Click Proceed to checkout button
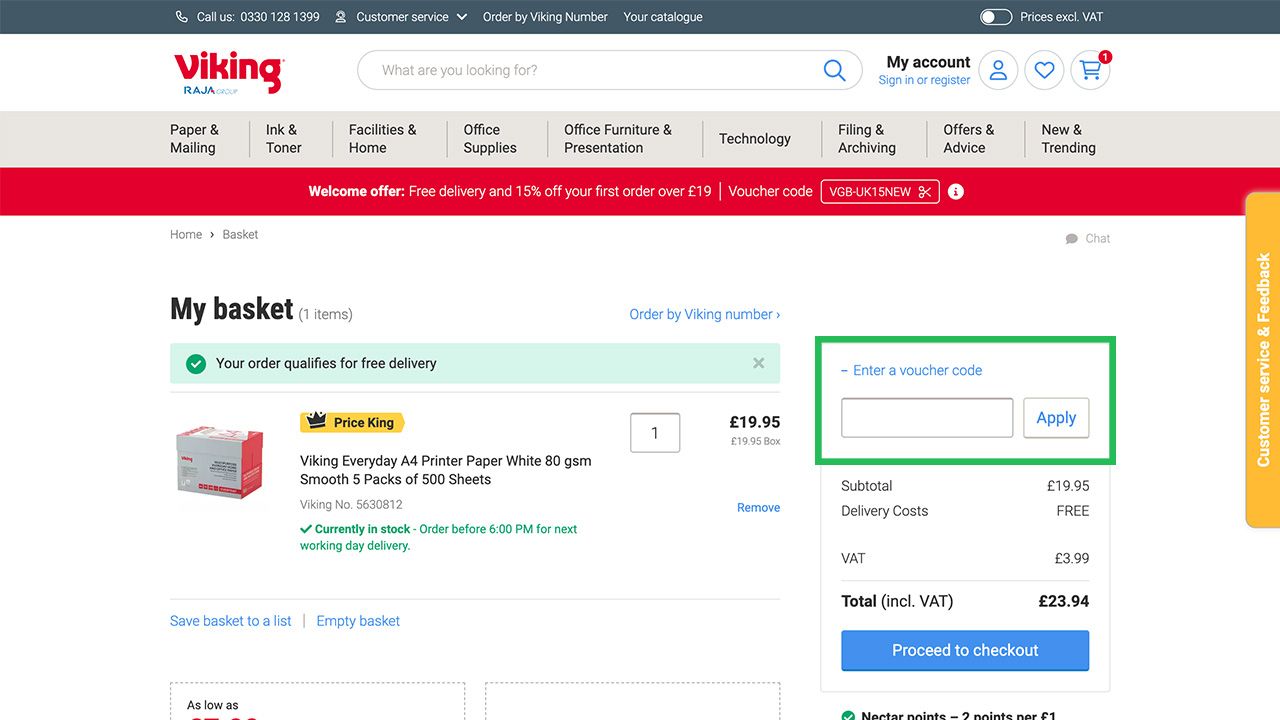Viewport: 1280px width, 720px height. tap(965, 650)
